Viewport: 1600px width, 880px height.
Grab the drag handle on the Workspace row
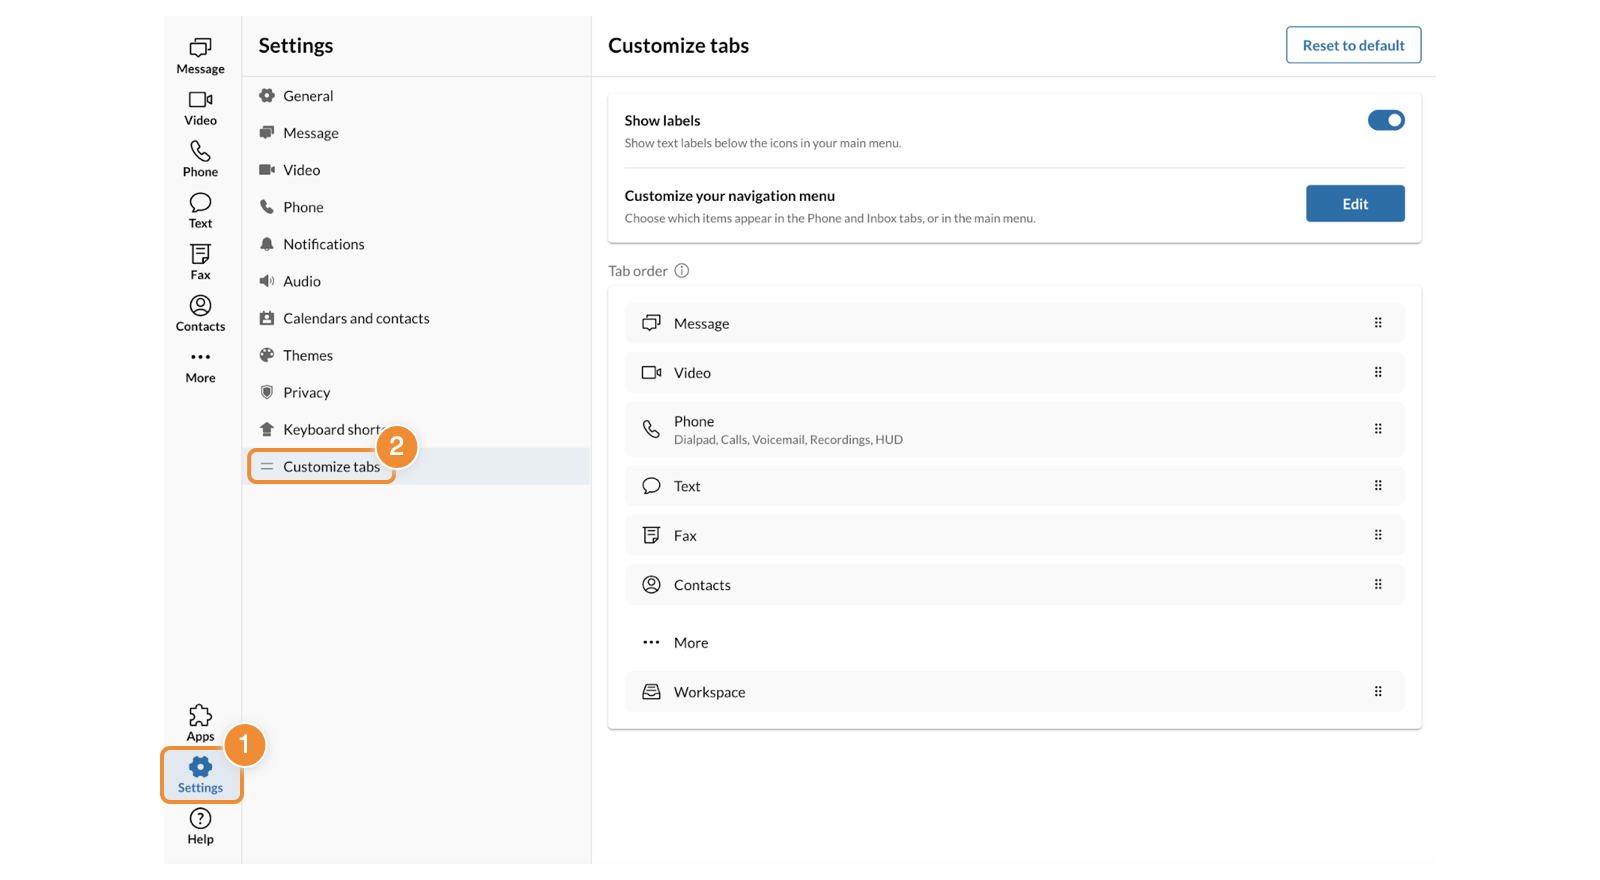(x=1377, y=692)
